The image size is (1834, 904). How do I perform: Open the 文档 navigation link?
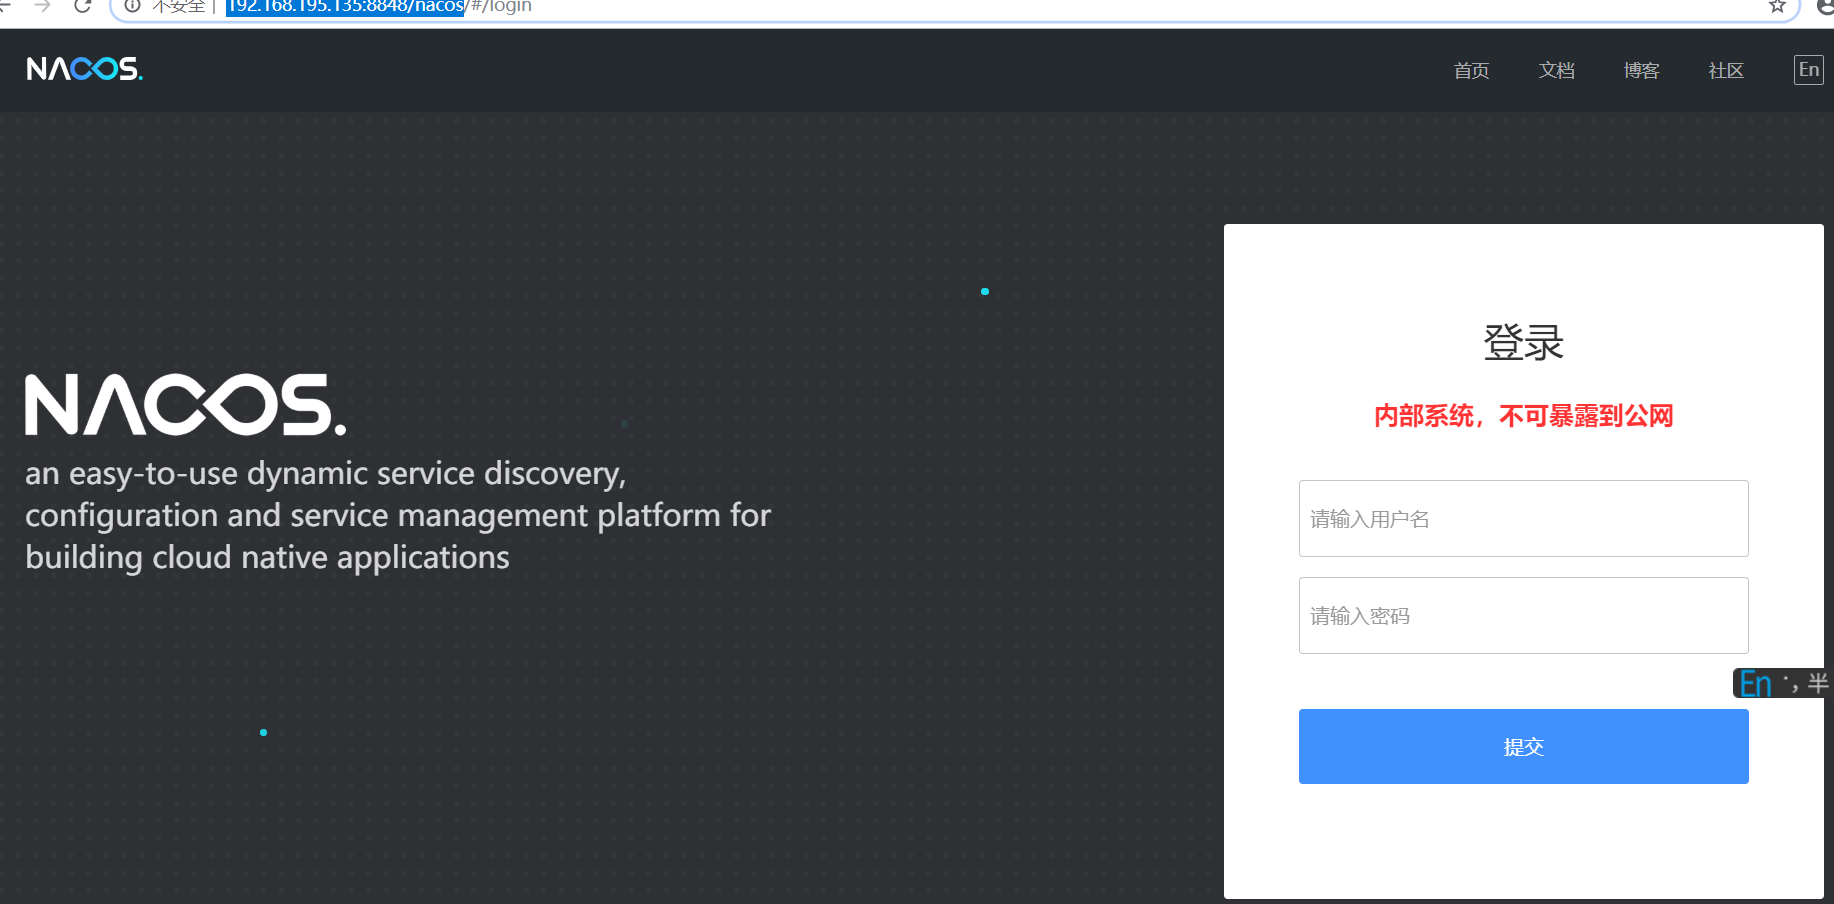1556,70
